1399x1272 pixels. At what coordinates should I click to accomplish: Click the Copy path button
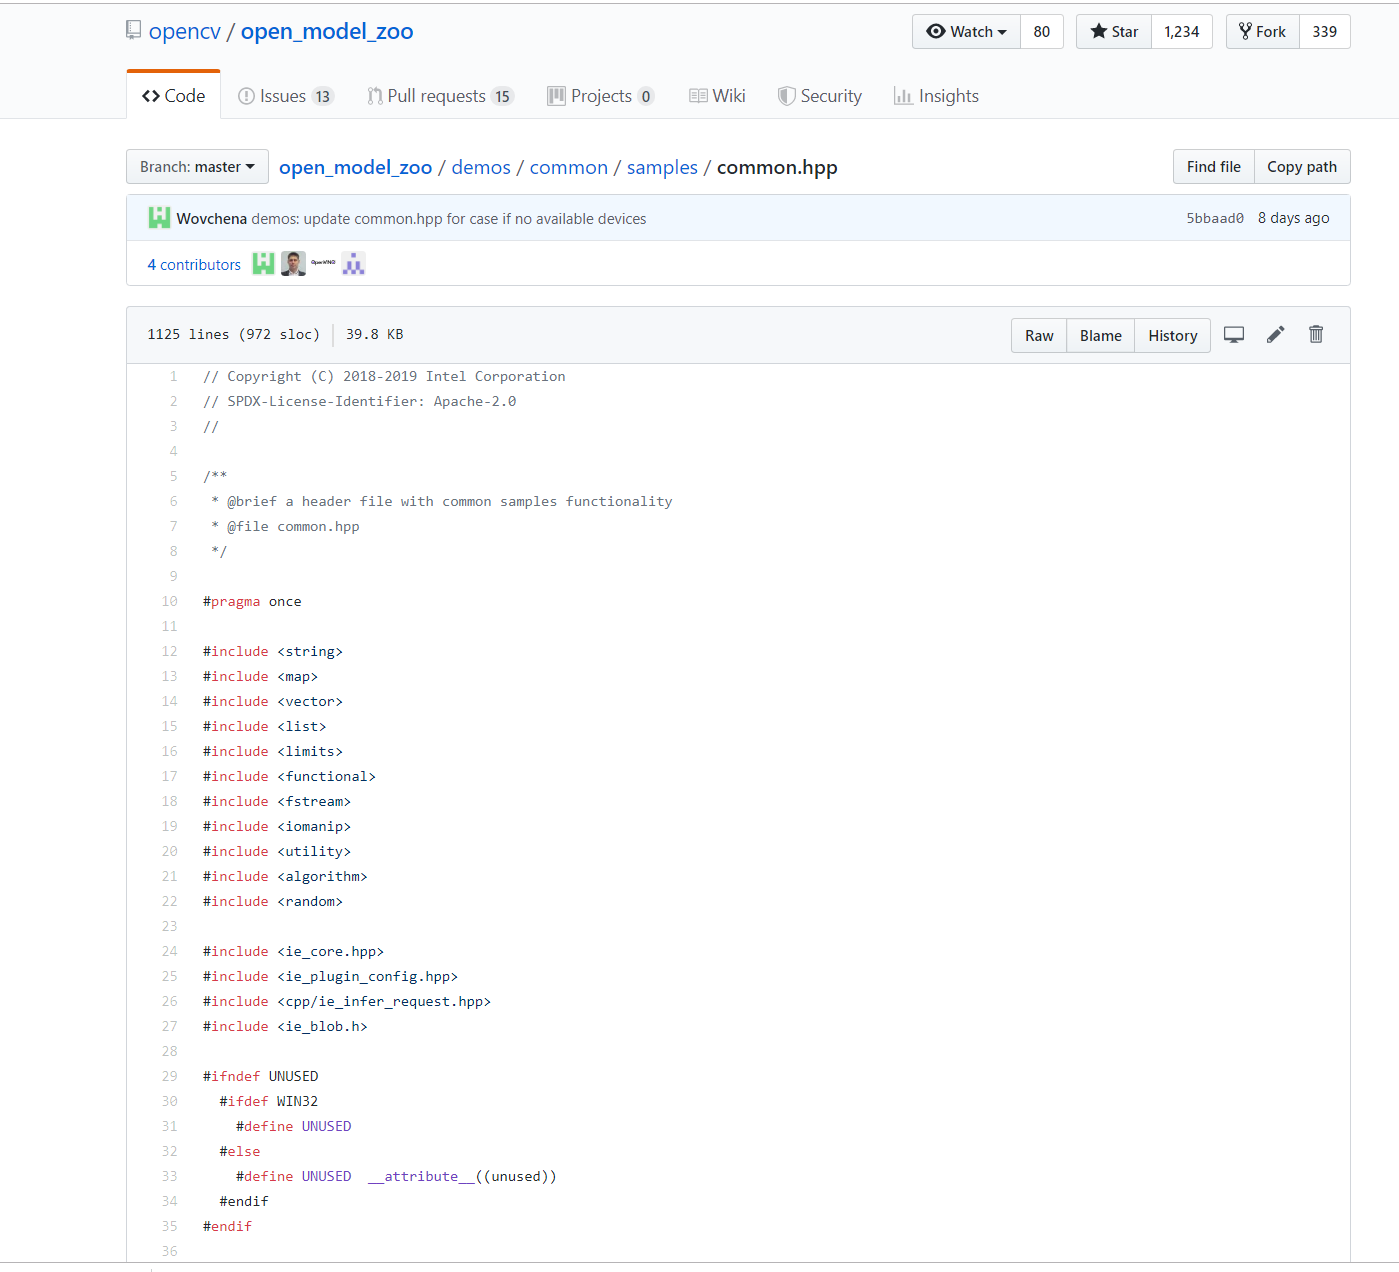coord(1301,166)
